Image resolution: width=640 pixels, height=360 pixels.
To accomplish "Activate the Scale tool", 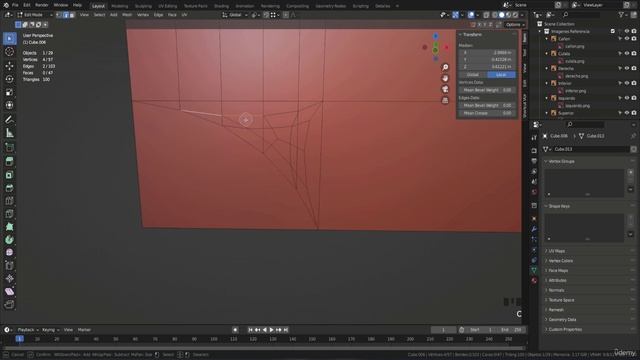I will coord(9,92).
